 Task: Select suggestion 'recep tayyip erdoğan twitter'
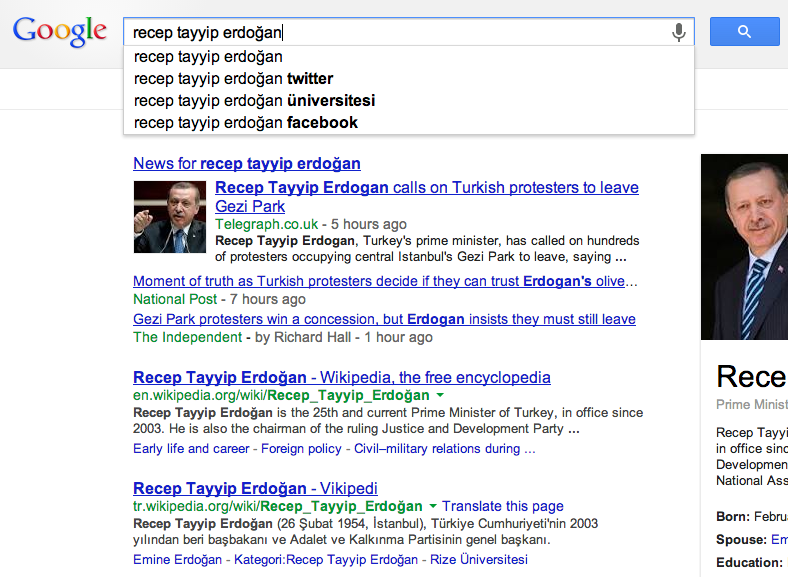409,79
